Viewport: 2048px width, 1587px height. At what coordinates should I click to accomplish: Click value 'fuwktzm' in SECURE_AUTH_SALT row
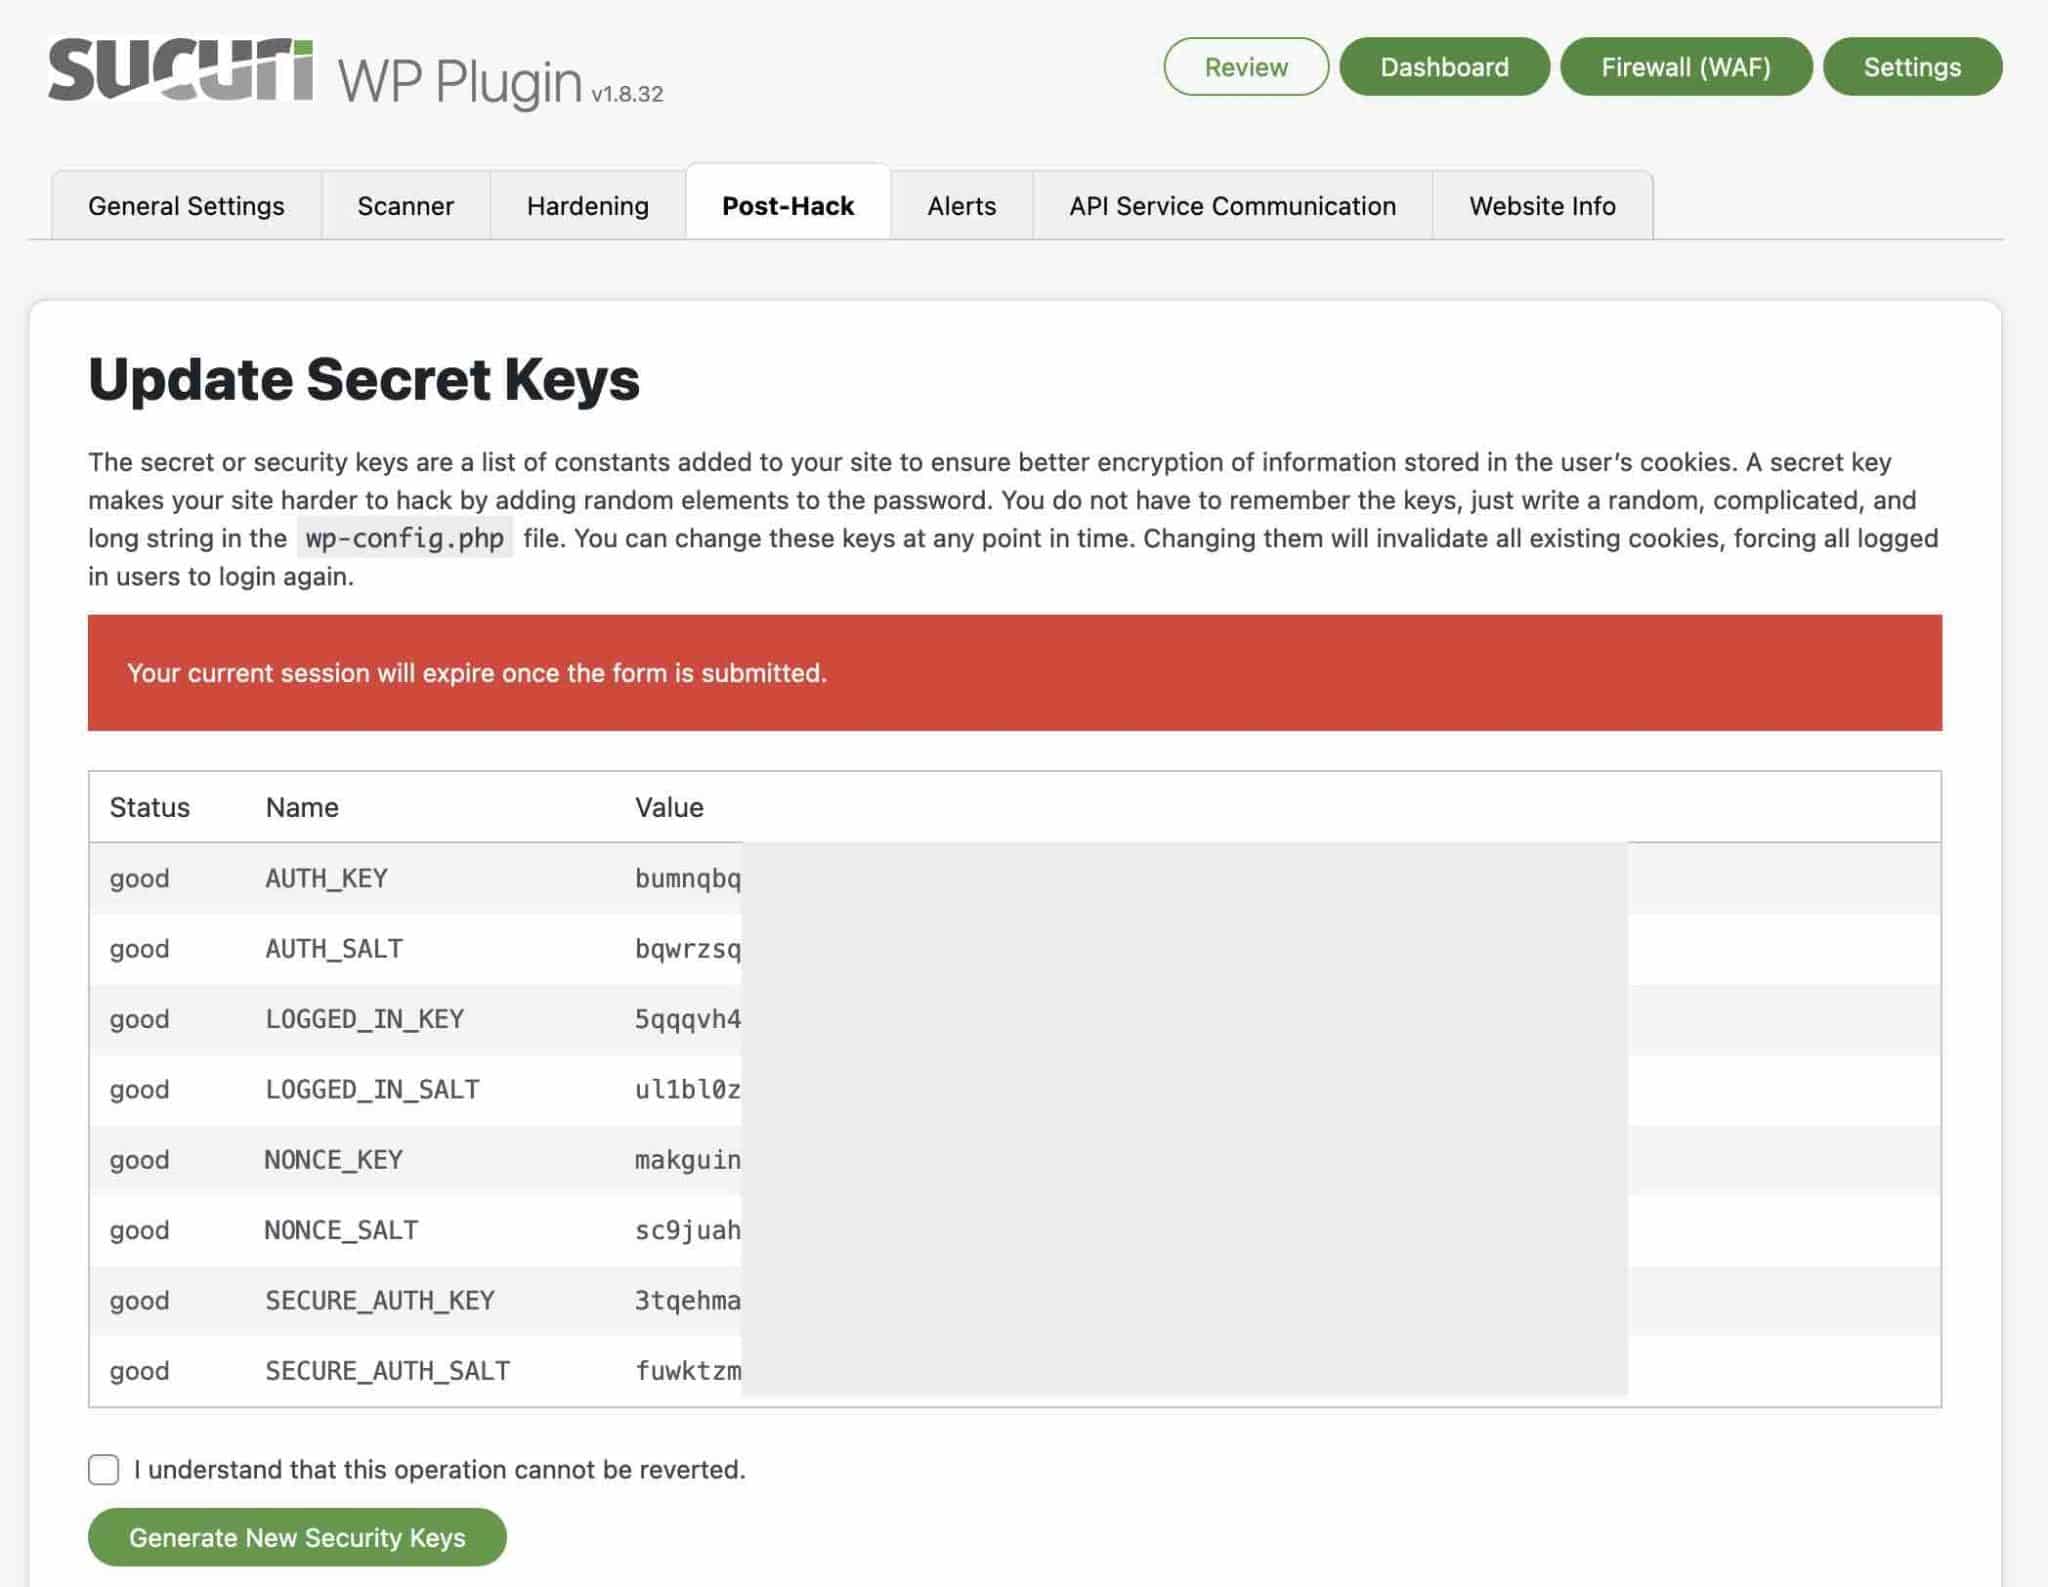coord(688,1371)
